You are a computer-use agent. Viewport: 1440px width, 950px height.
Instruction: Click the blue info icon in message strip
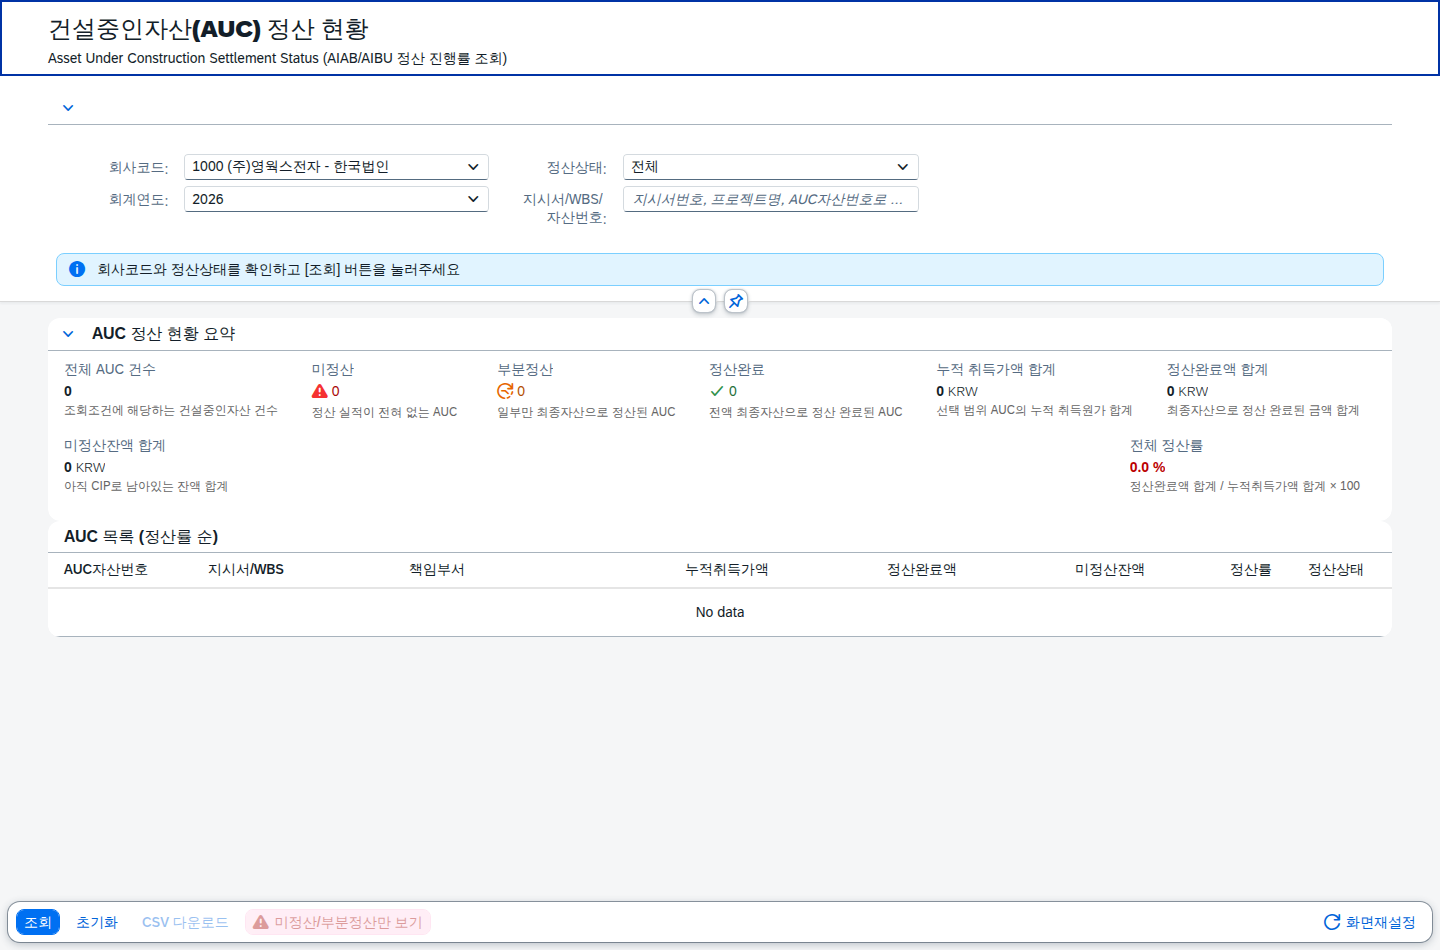pos(77,269)
